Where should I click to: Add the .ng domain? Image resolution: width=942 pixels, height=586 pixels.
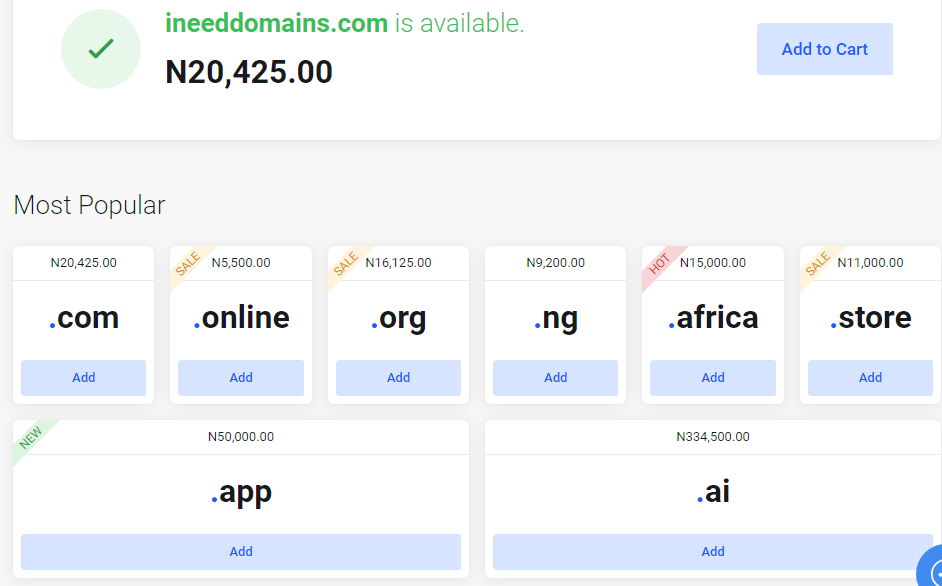pos(555,378)
